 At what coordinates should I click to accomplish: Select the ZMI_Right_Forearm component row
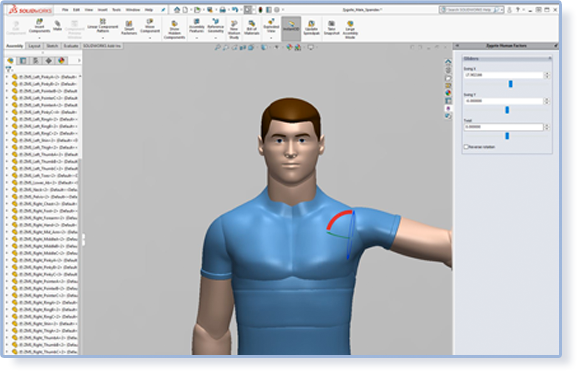click(45, 218)
